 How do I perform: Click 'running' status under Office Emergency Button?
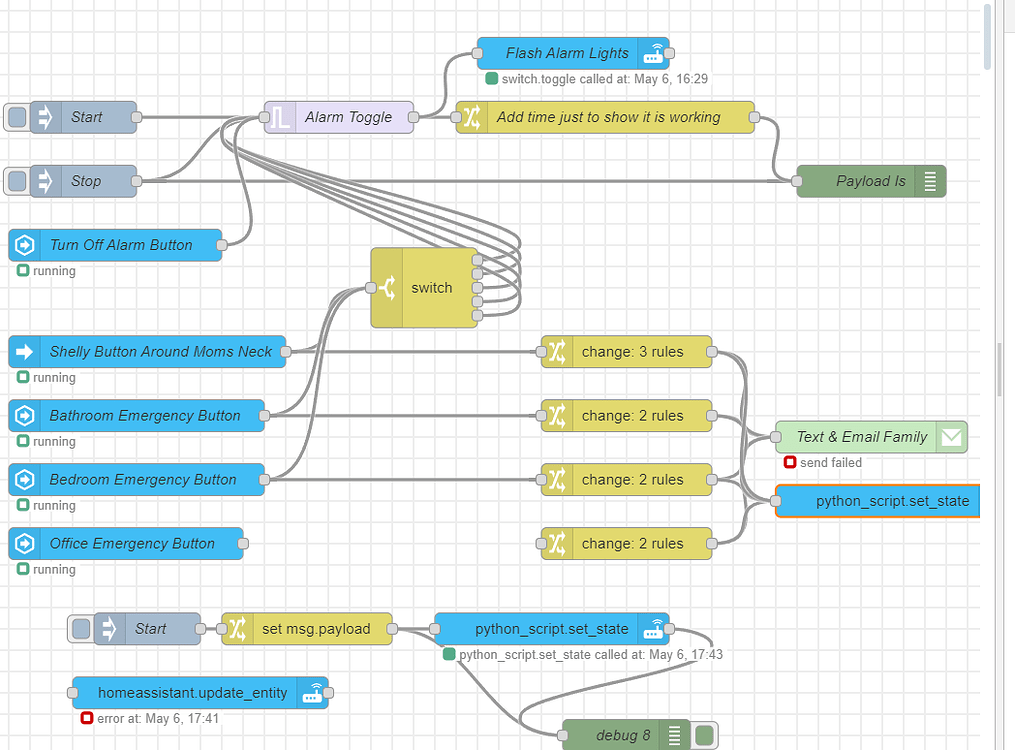[54, 569]
